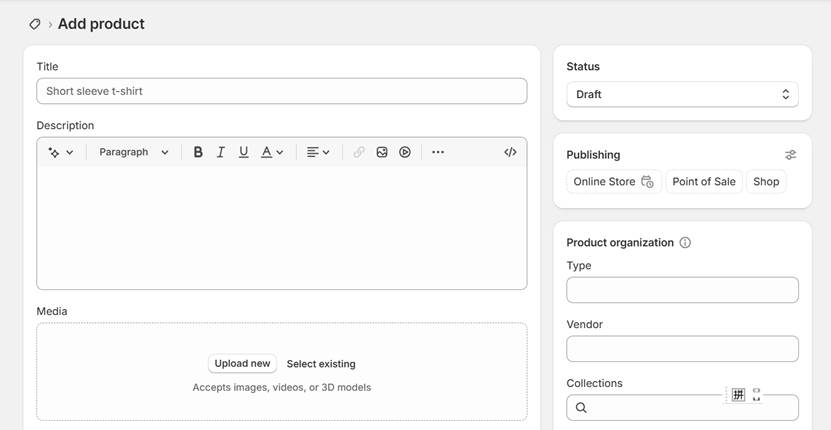Click inside the Description text area
The height and width of the screenshot is (430, 831).
click(281, 227)
